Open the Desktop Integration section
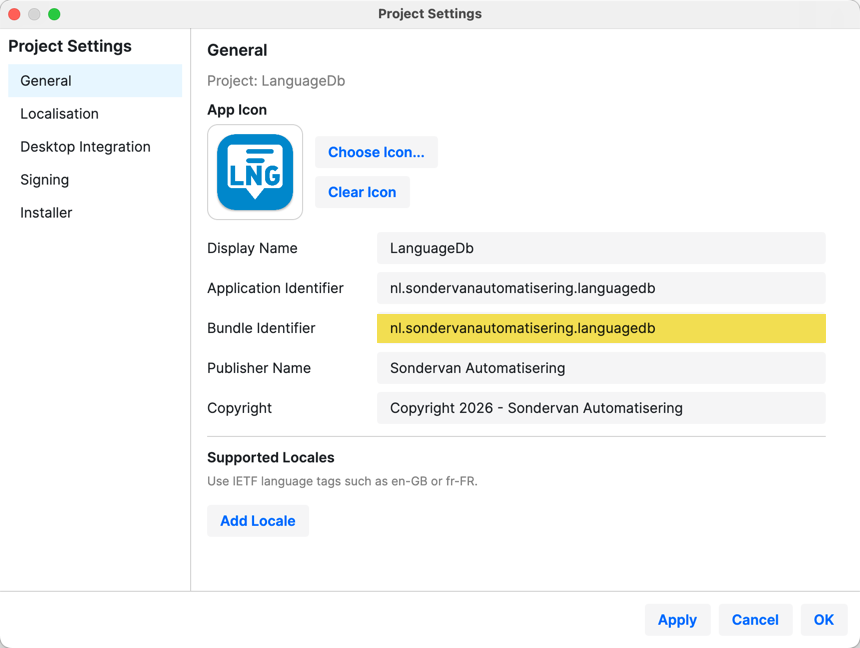 click(95, 146)
